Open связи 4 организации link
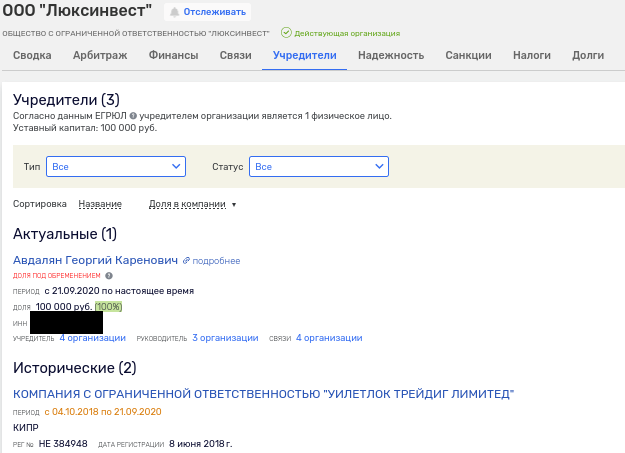 coord(329,338)
